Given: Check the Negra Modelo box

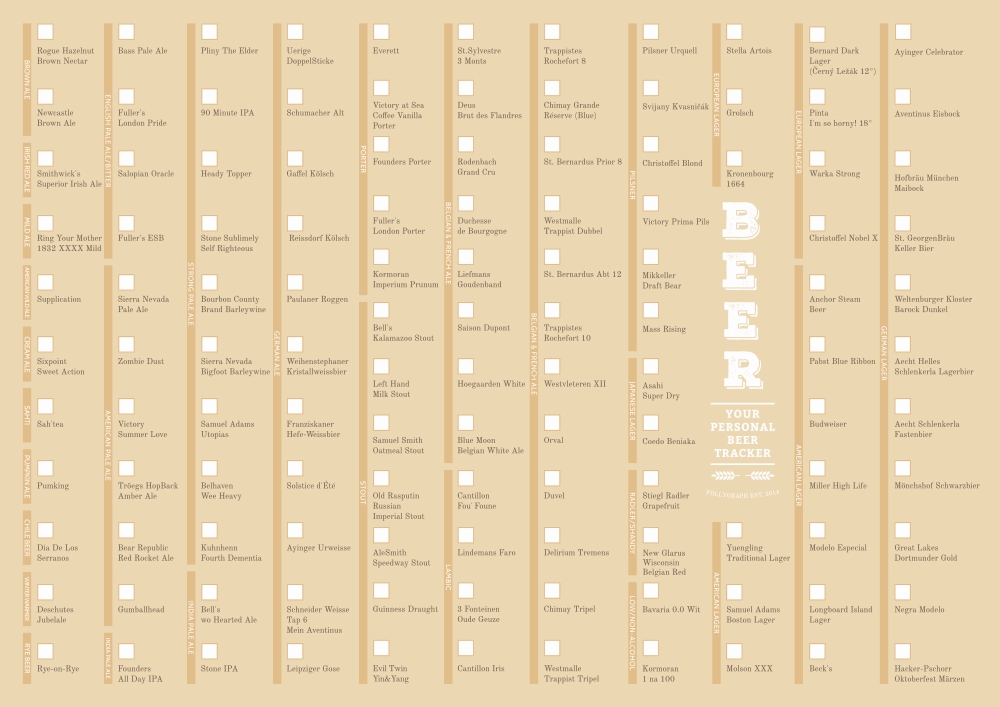Looking at the screenshot, I should (x=902, y=592).
